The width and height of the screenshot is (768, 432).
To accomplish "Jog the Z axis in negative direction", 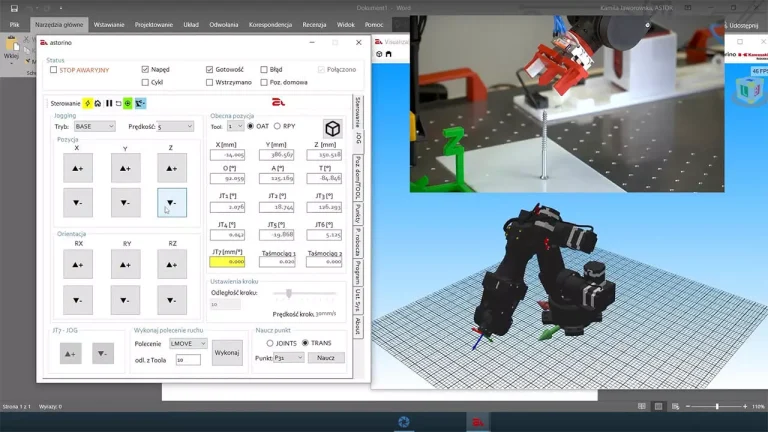I will click(172, 203).
